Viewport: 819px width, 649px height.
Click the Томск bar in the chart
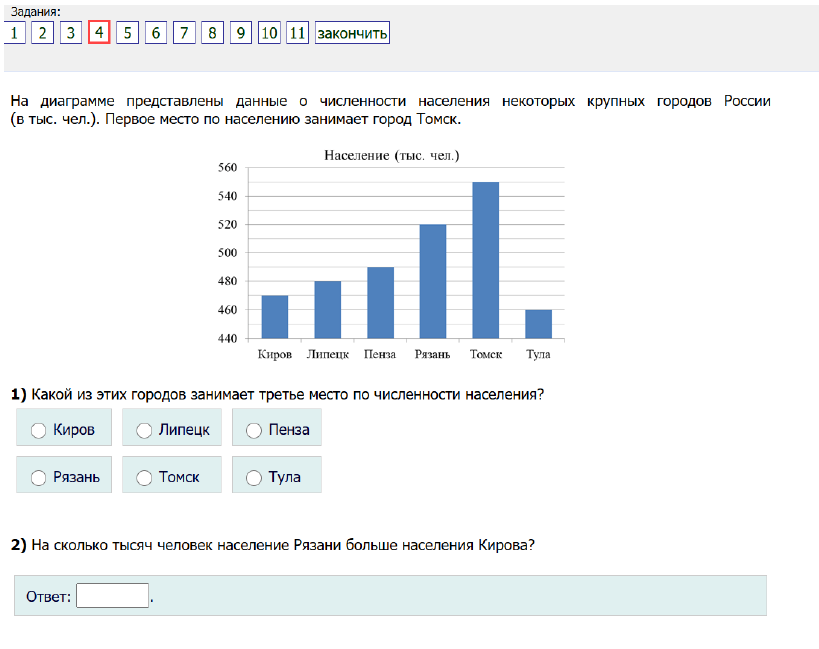tap(485, 260)
